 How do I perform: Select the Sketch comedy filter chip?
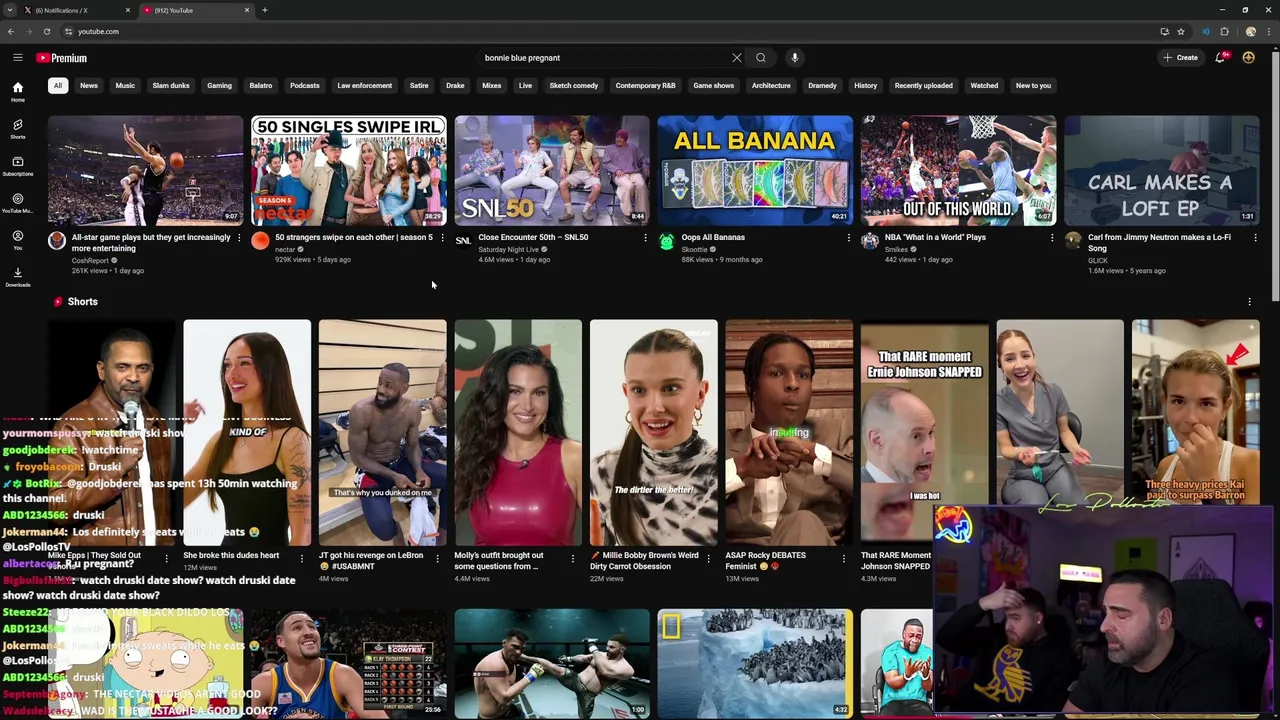(x=574, y=86)
